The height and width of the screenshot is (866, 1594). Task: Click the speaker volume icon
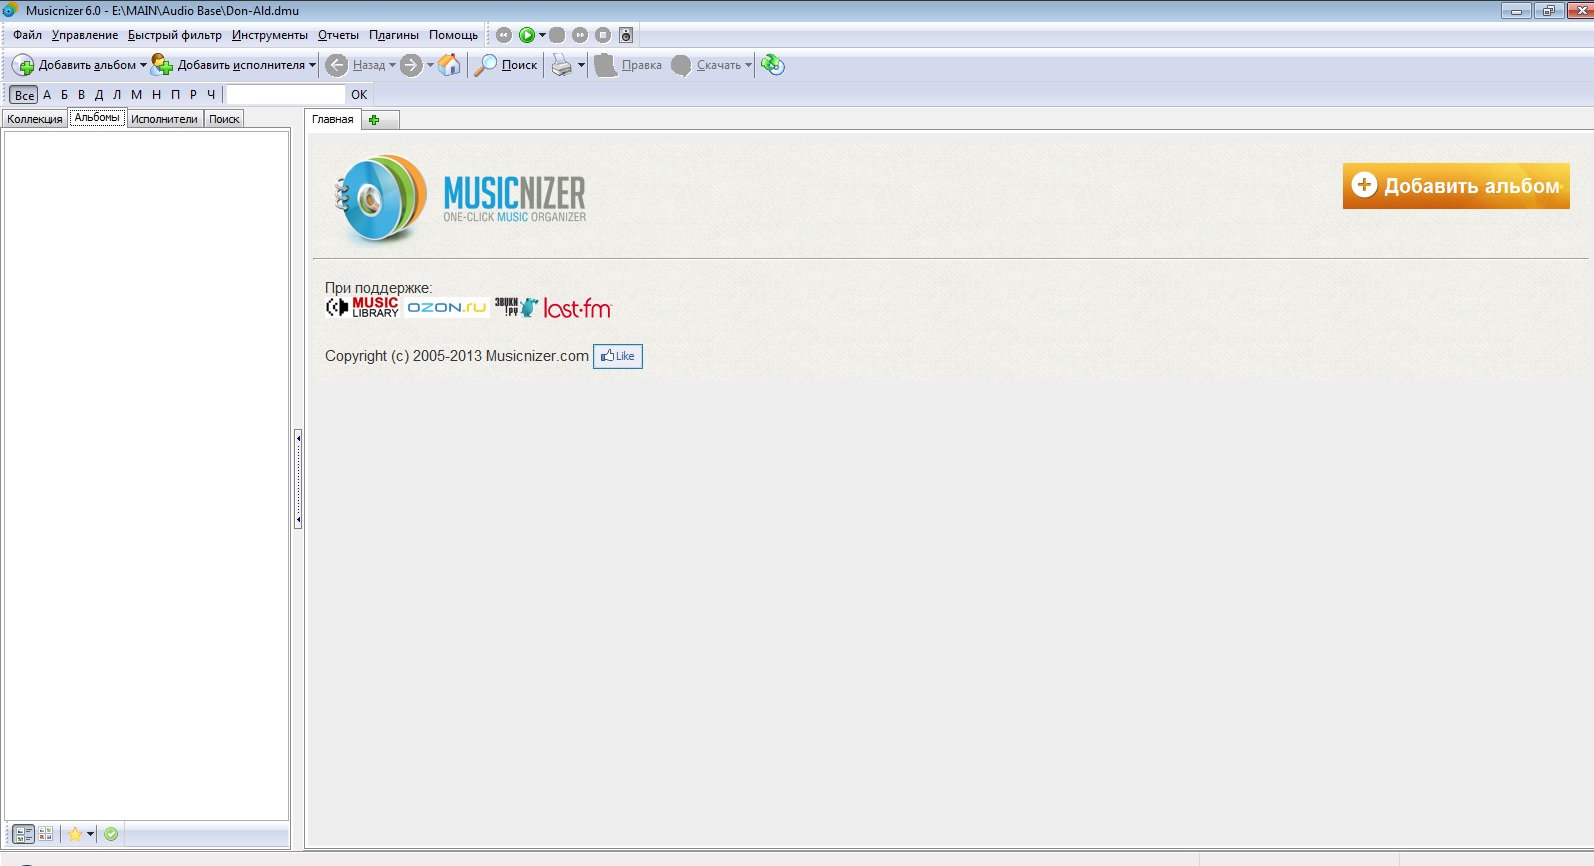point(626,35)
